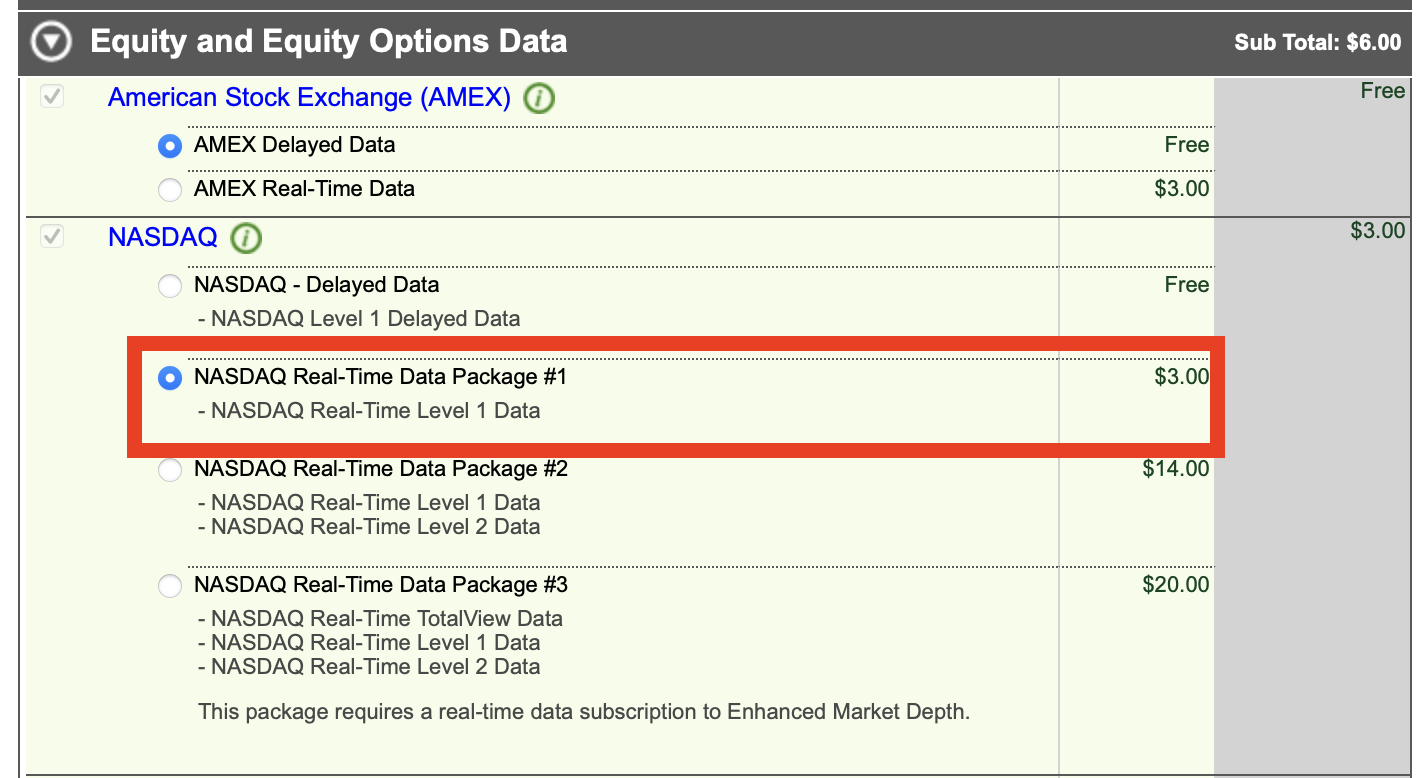Click the Equity and Equity Options Data header

pos(328,42)
